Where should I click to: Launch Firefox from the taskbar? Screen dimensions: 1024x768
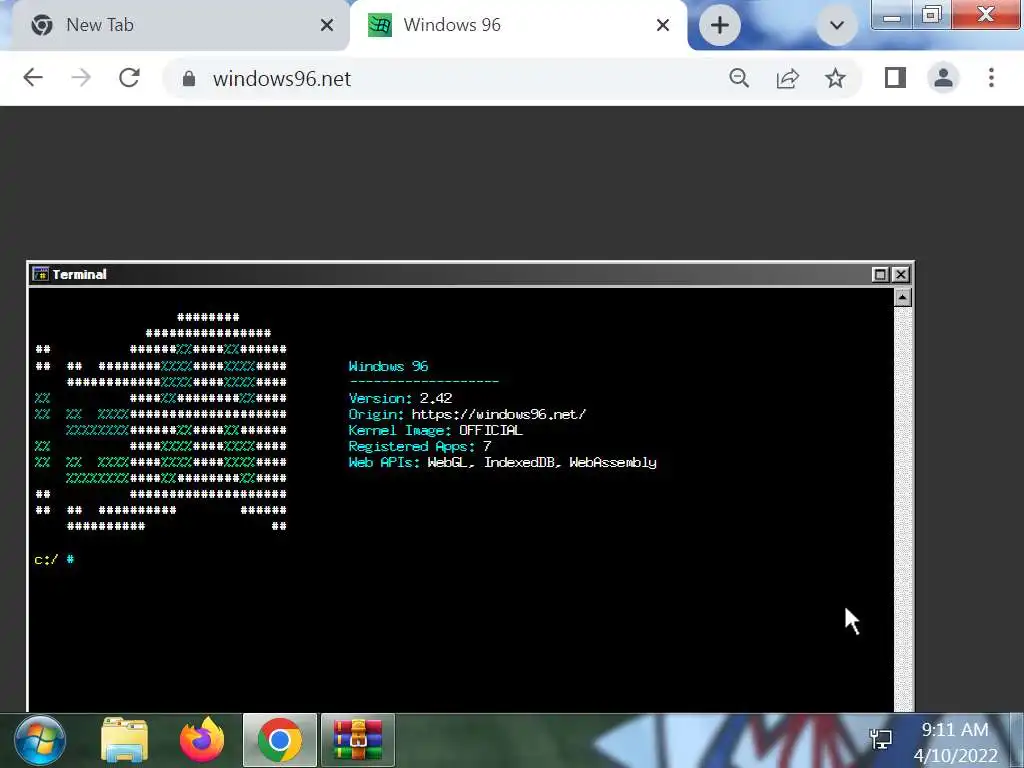[202, 740]
